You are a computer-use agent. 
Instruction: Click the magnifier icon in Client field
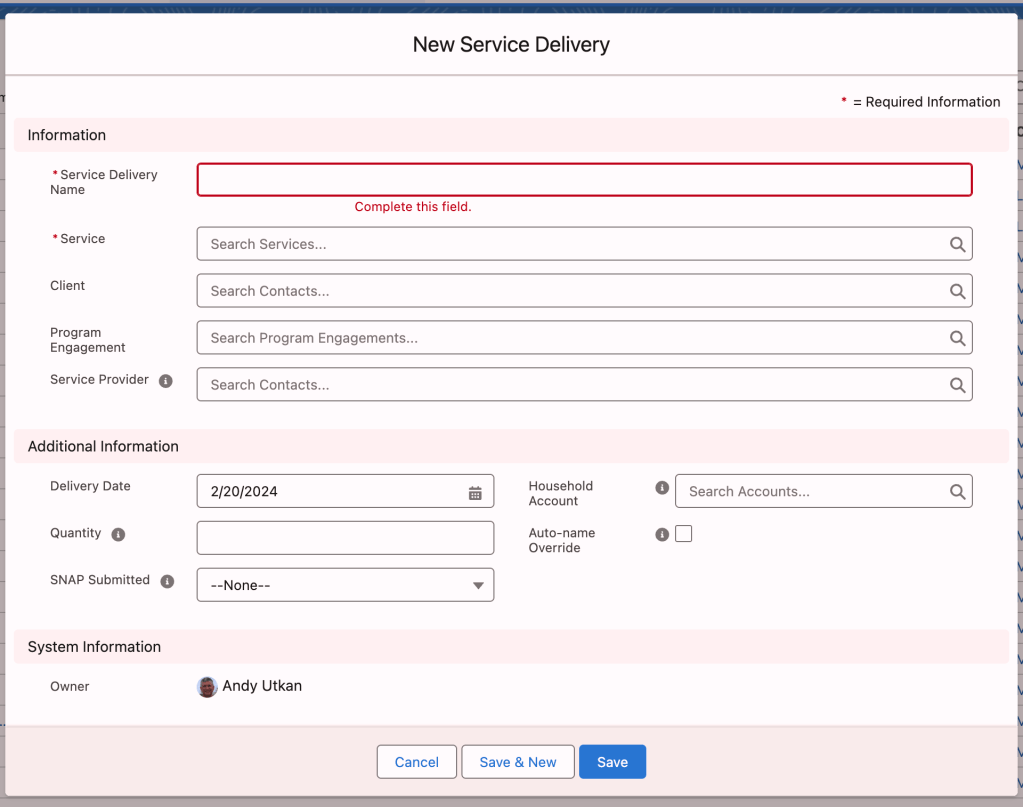pyautogui.click(x=957, y=291)
